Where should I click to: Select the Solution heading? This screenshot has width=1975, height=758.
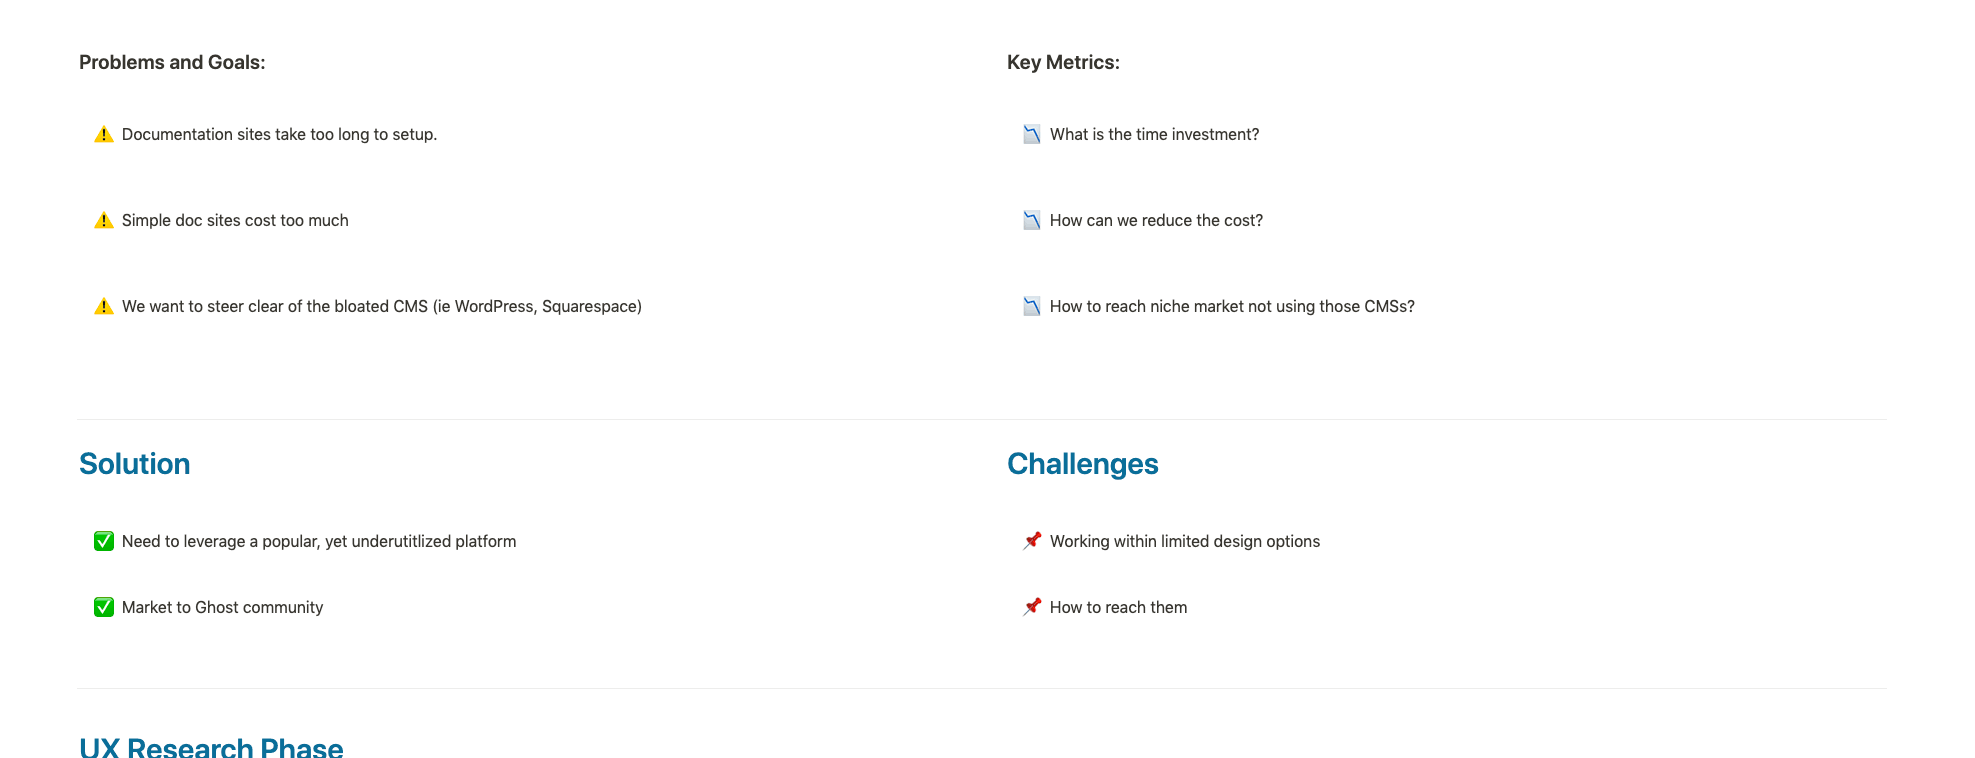(134, 464)
